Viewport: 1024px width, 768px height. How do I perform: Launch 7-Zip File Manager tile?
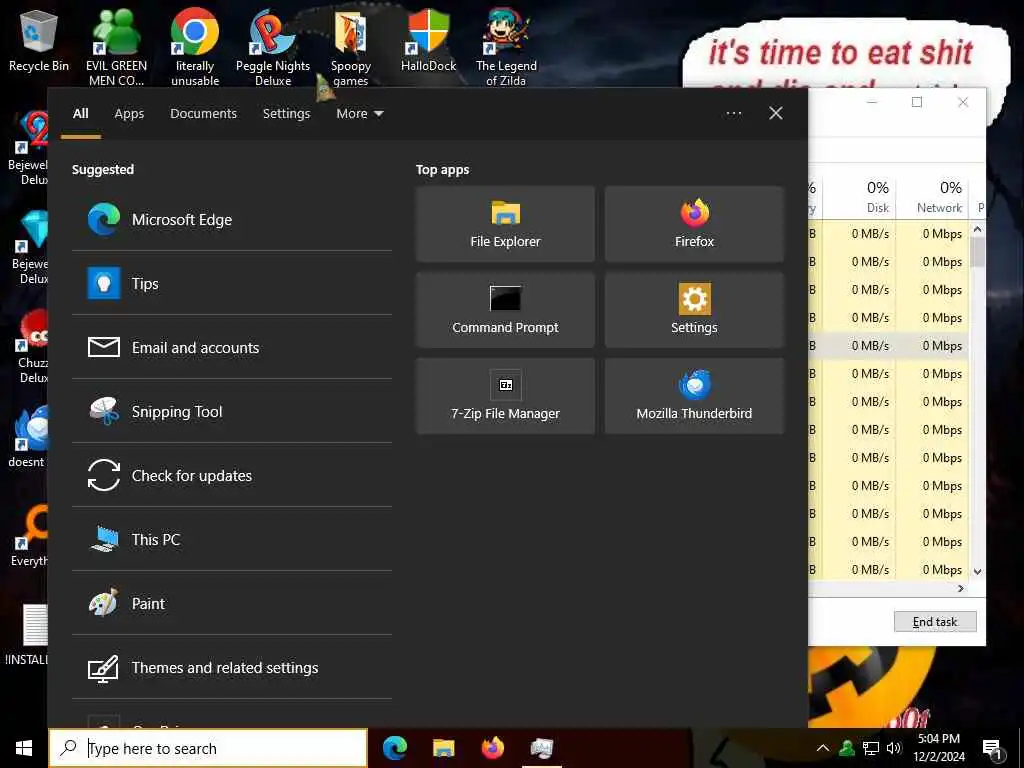pyautogui.click(x=505, y=396)
